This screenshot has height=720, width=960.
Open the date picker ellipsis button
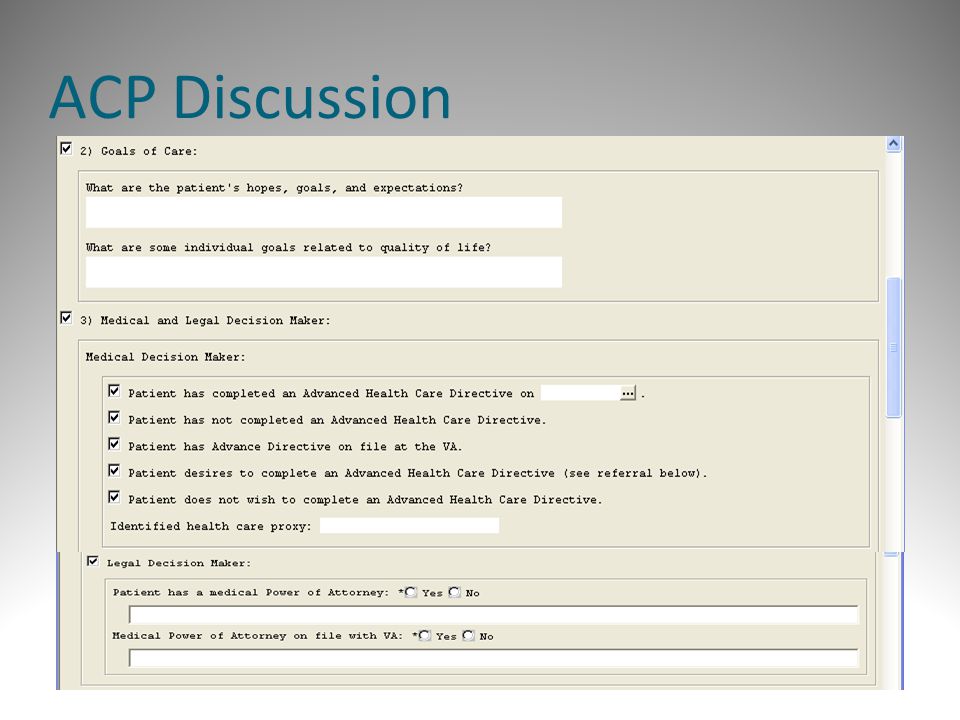pos(628,393)
